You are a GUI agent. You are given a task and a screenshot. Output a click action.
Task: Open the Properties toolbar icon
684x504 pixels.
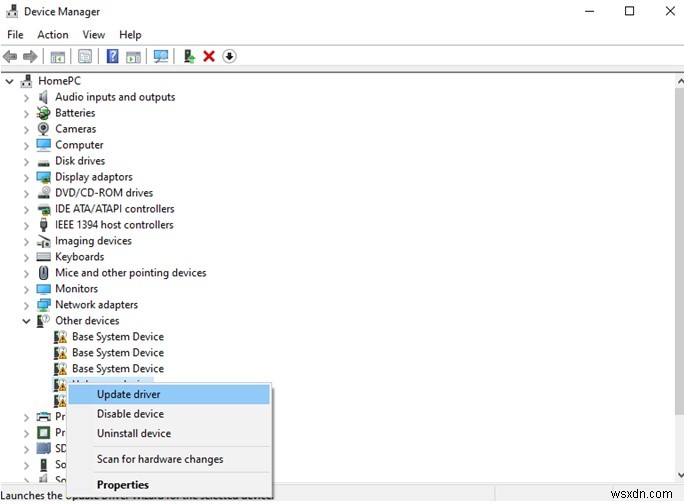[x=85, y=56]
